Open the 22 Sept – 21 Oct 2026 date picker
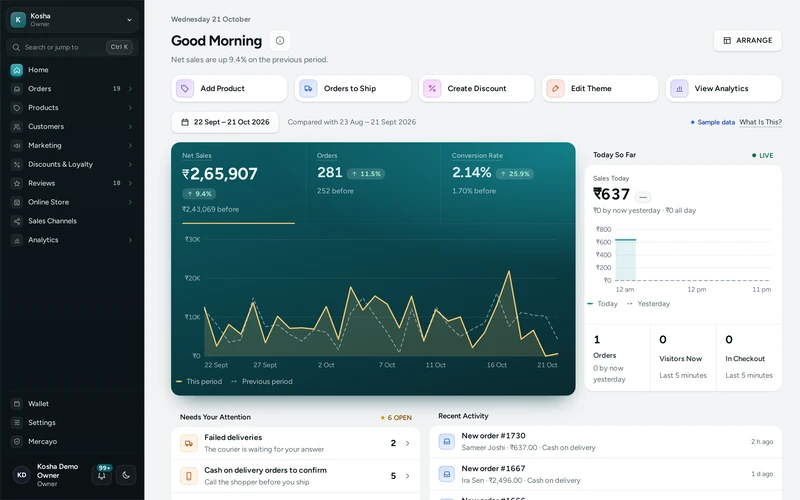 click(225, 122)
